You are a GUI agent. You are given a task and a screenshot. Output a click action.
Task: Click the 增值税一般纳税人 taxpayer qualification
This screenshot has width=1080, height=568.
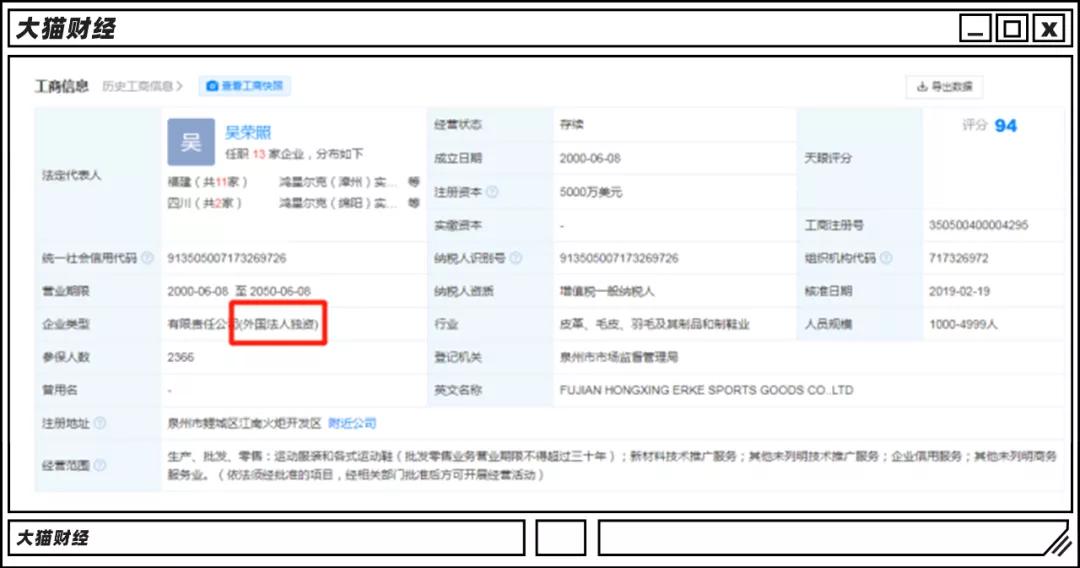(607, 291)
